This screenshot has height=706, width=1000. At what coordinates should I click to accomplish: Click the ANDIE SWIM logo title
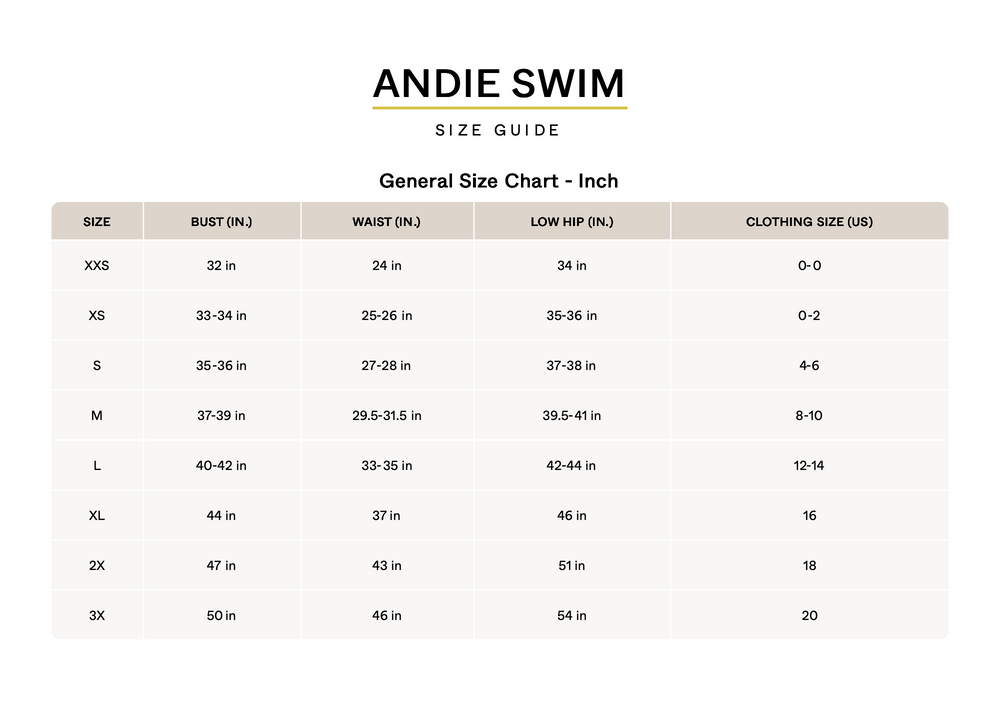[x=499, y=82]
